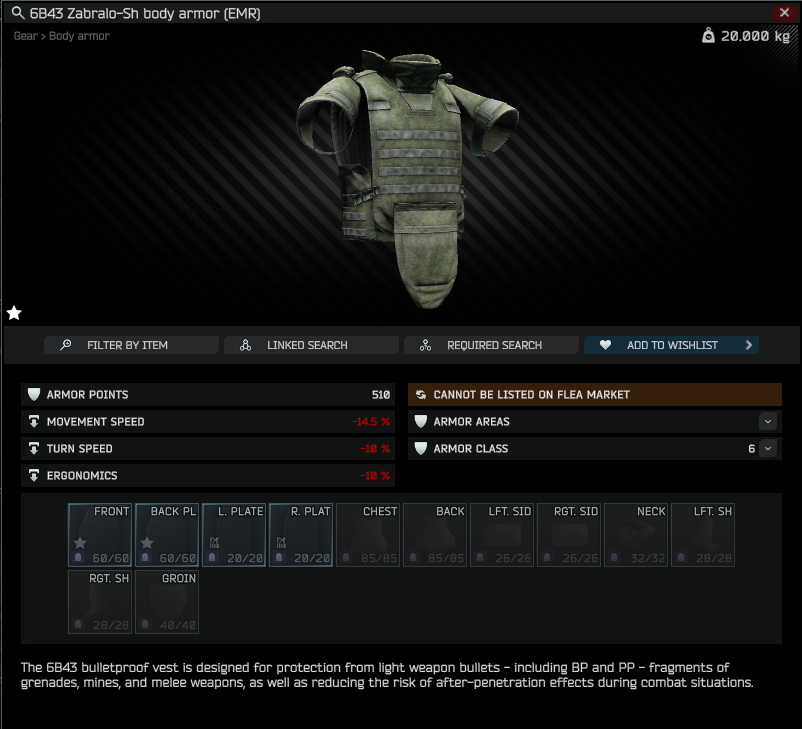Click the Armor Areas shield icon

(x=420, y=422)
